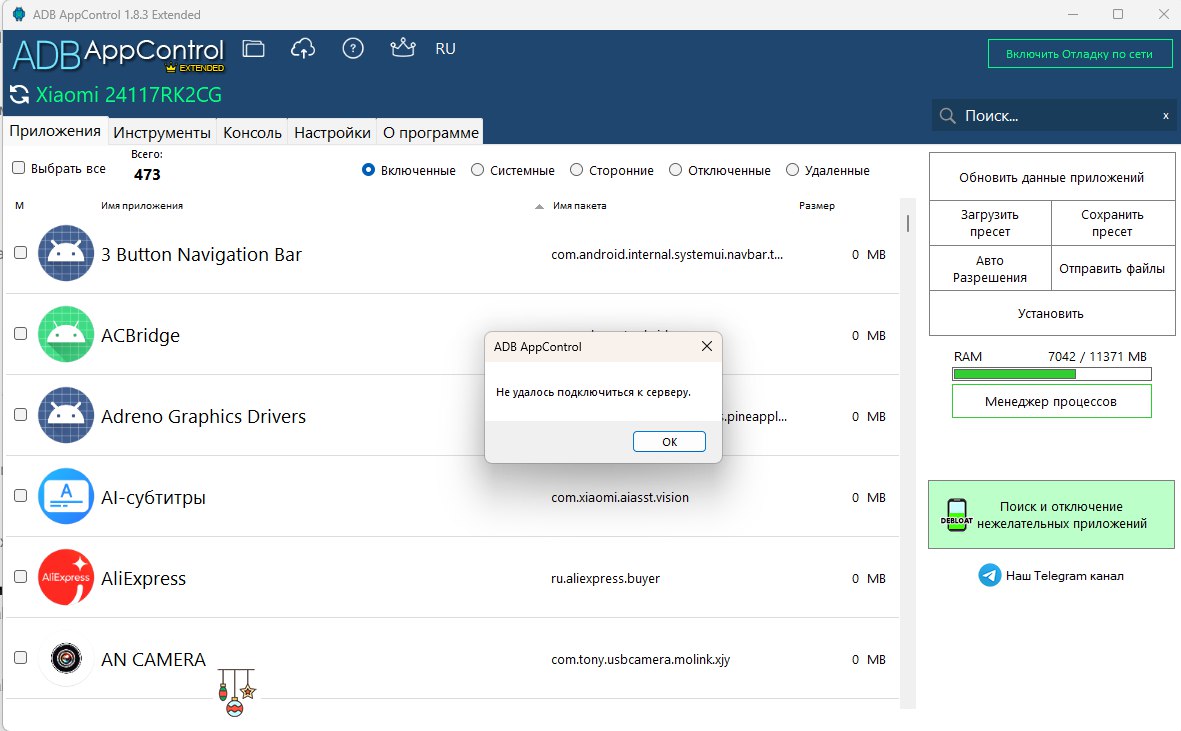
Task: Click package name com.tony.usbcamera.molink.xjy
Action: [640, 659]
